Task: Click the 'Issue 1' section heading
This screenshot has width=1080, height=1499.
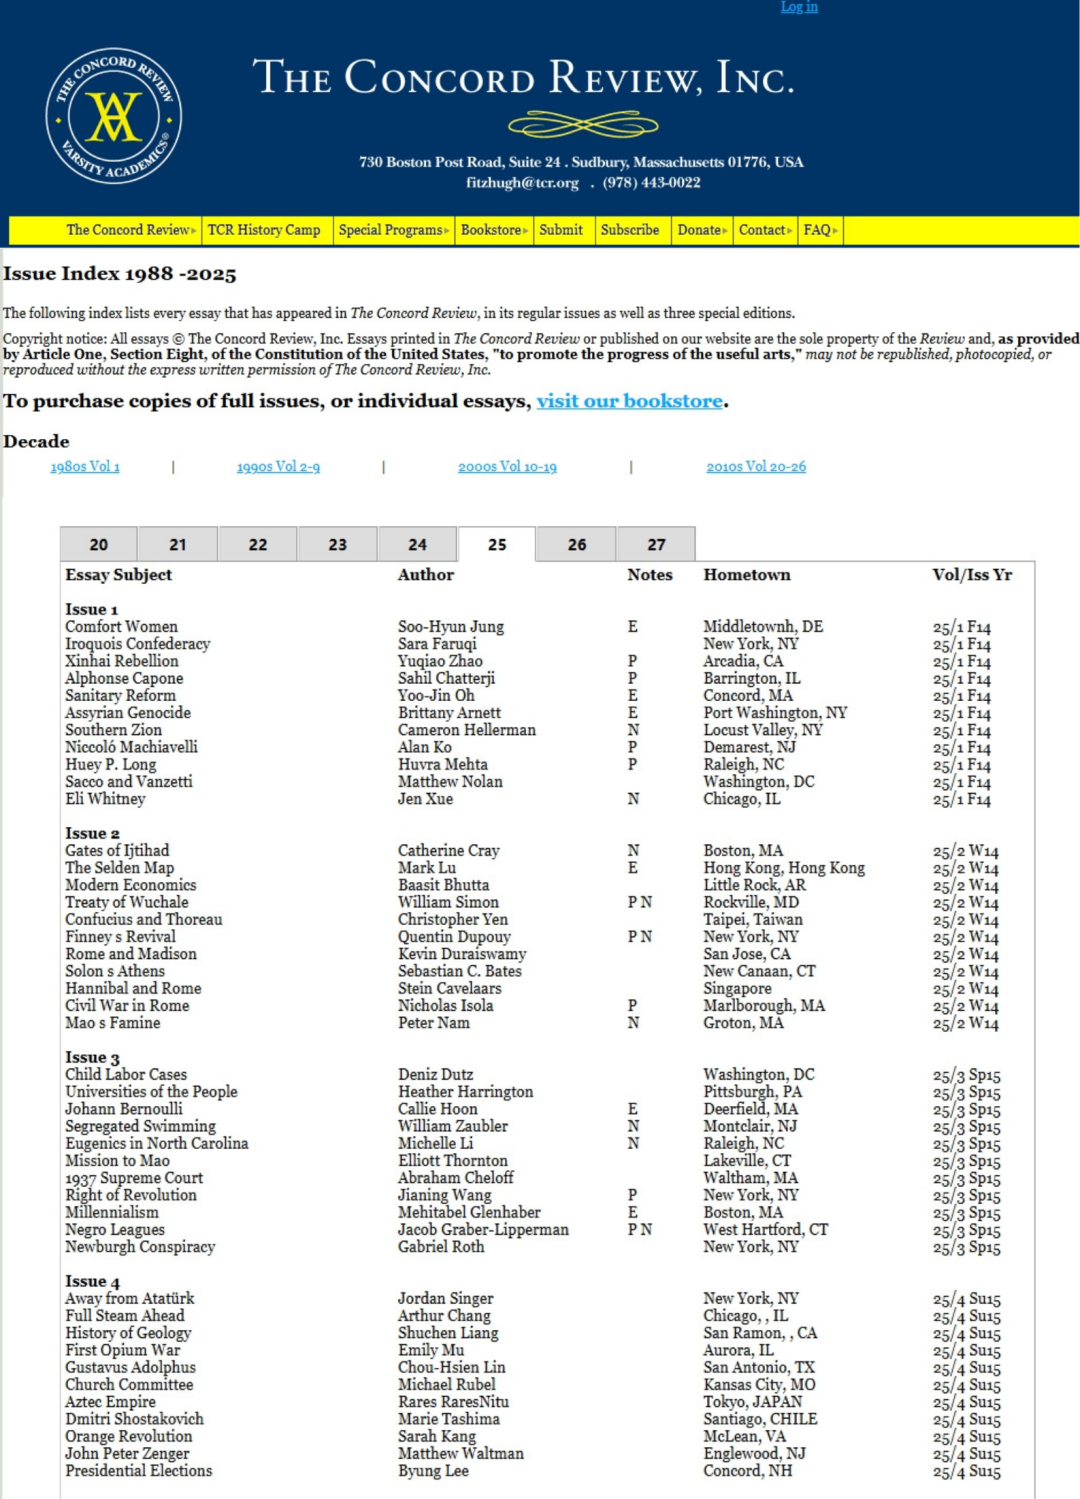Action: (92, 610)
